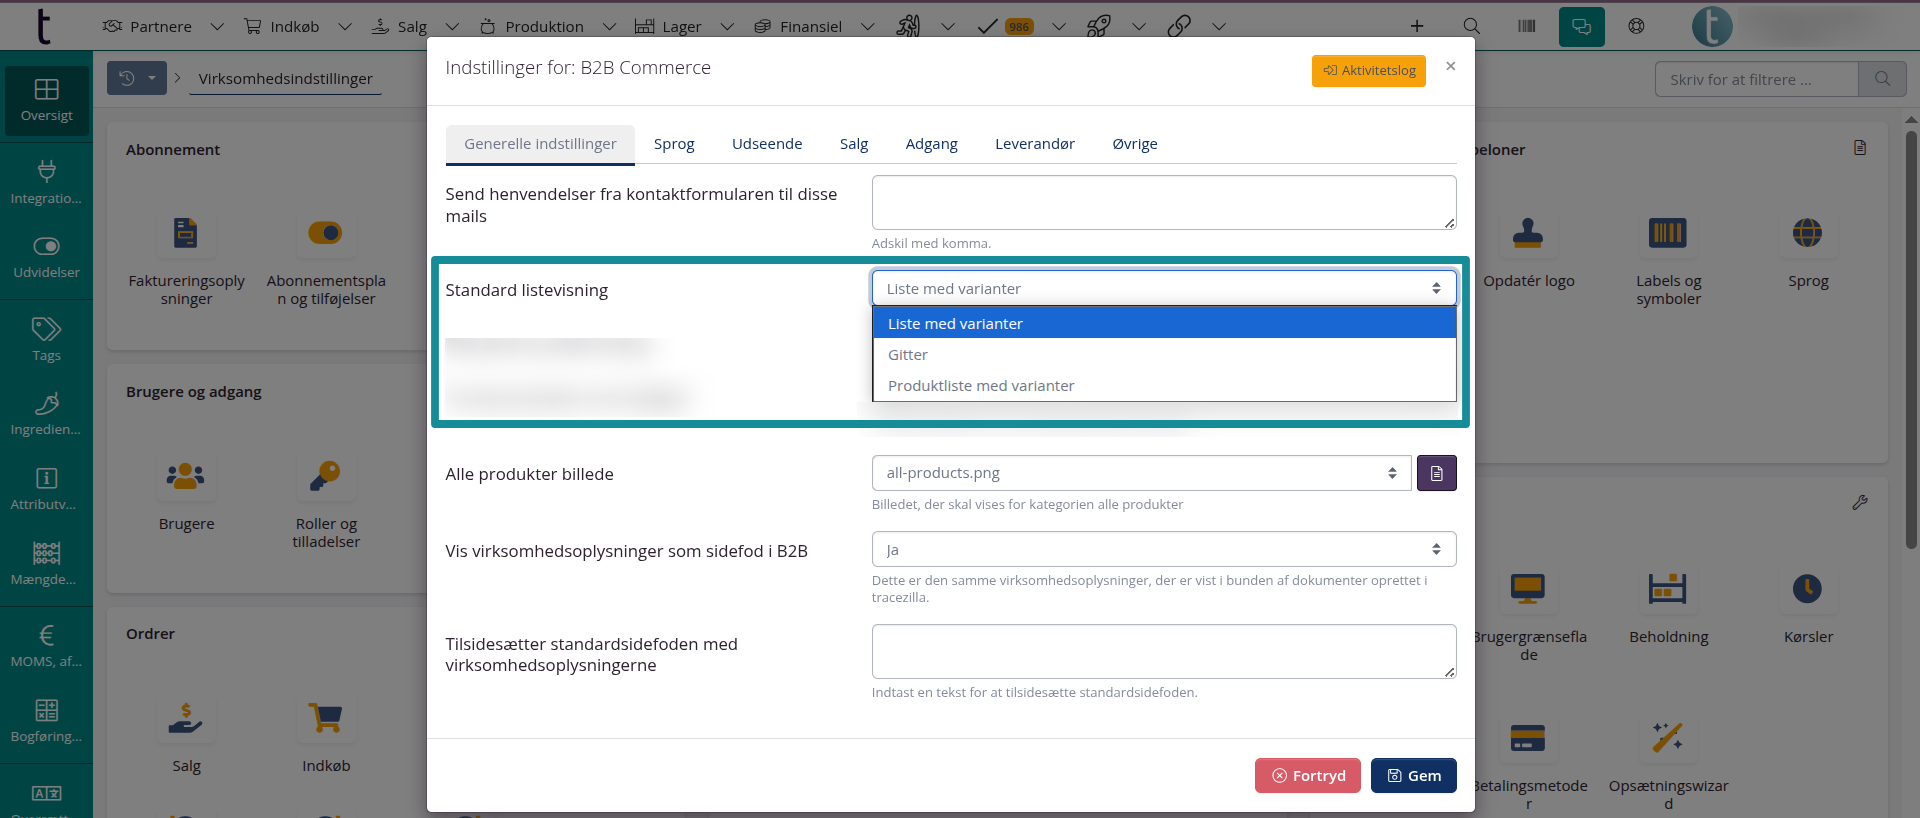This screenshot has height=818, width=1920.
Task: Open Roller og tilladelser tile
Action: tap(326, 504)
